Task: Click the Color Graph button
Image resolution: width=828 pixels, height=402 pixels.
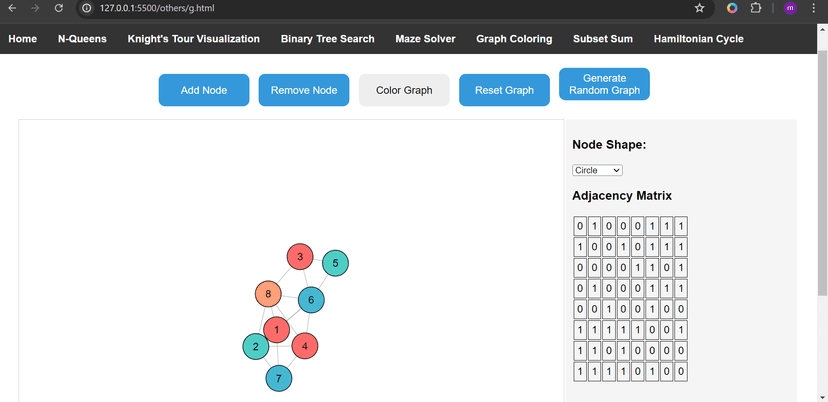Action: coord(404,90)
